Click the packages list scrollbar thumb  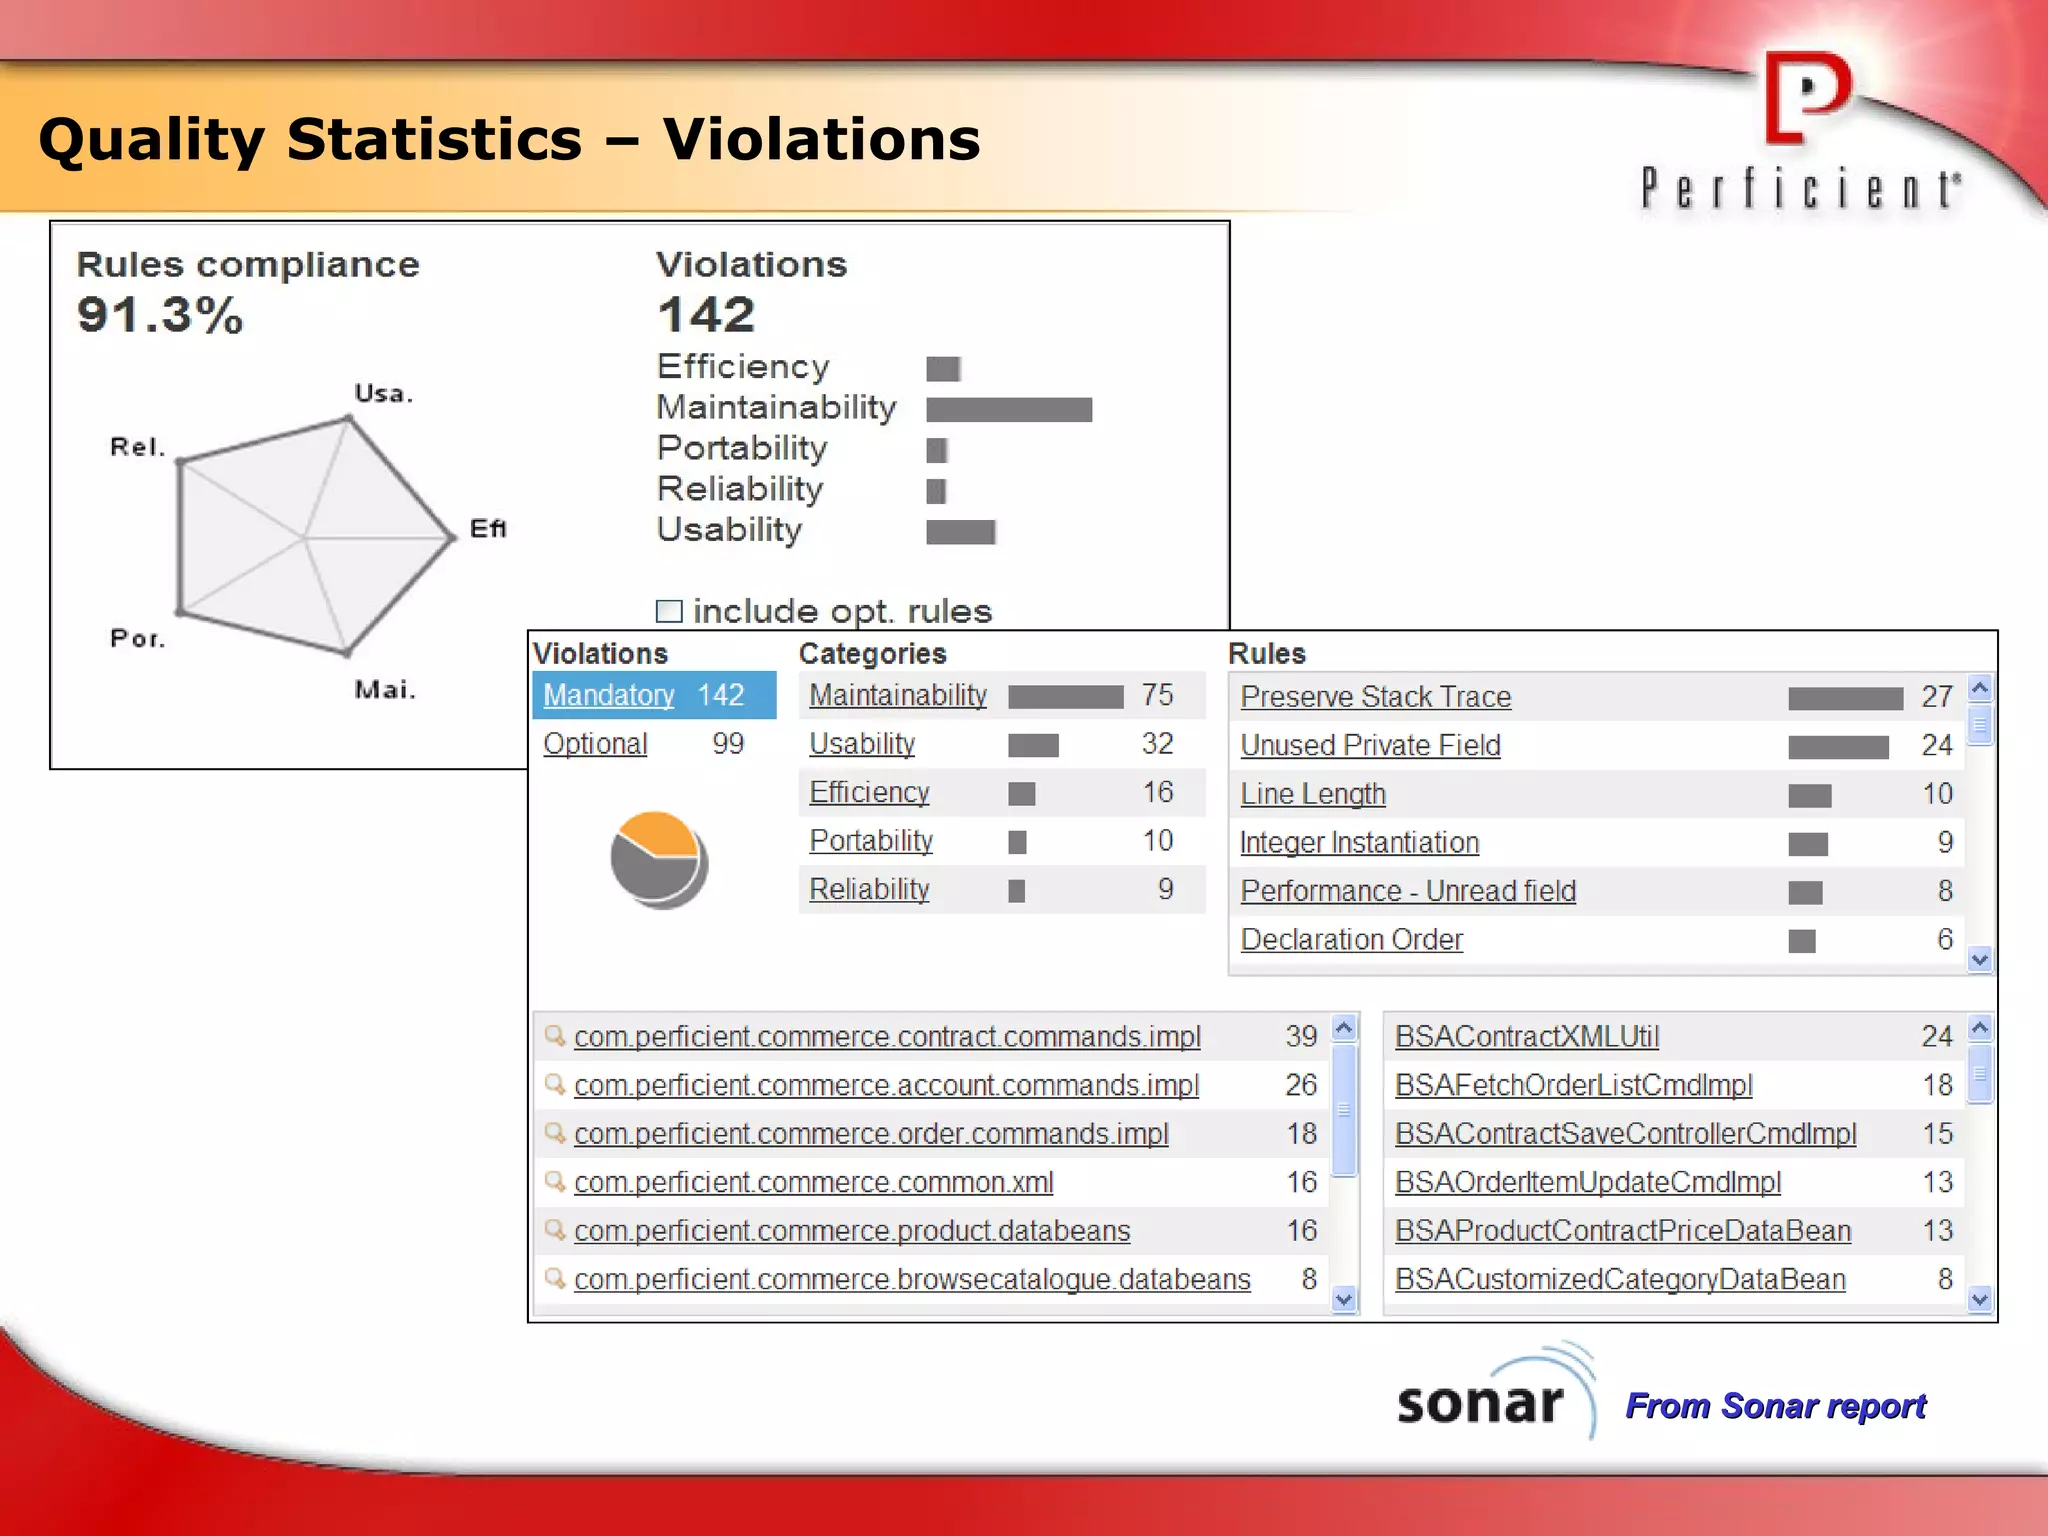point(1344,1109)
